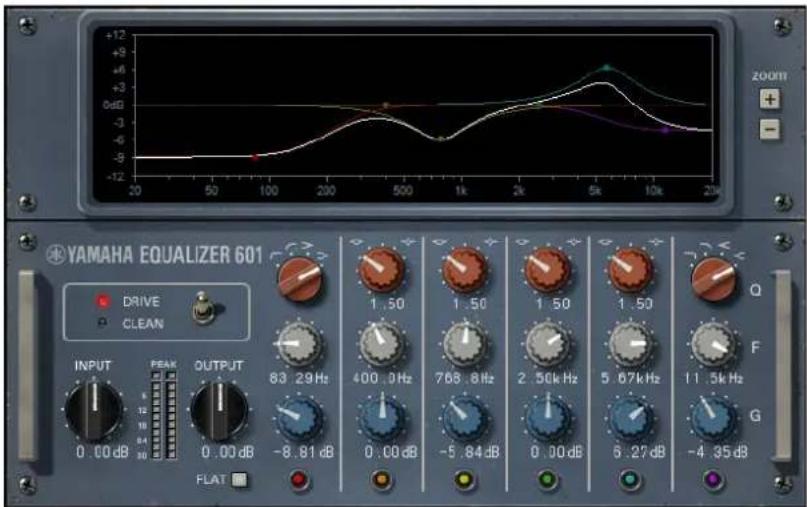Click the 6.27 dB gain value

point(639,452)
